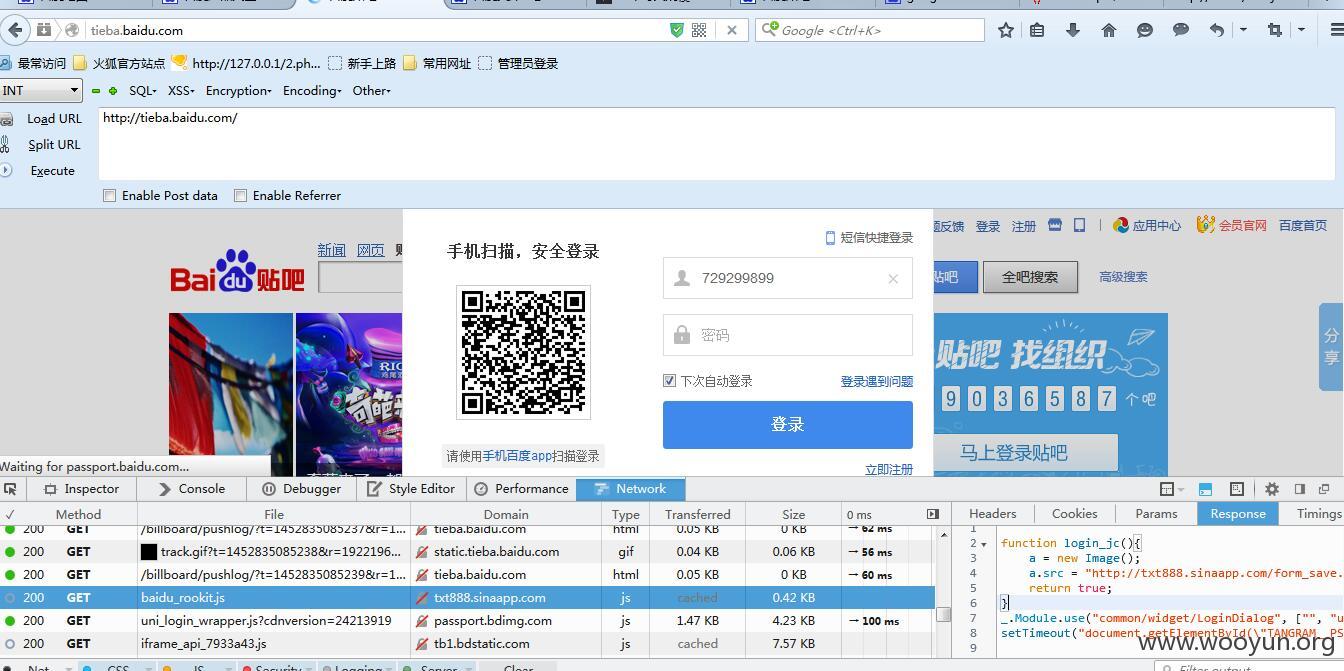This screenshot has width=1344, height=671.
Task: Click the crop screenshot toolbar icon
Action: coord(1275,30)
